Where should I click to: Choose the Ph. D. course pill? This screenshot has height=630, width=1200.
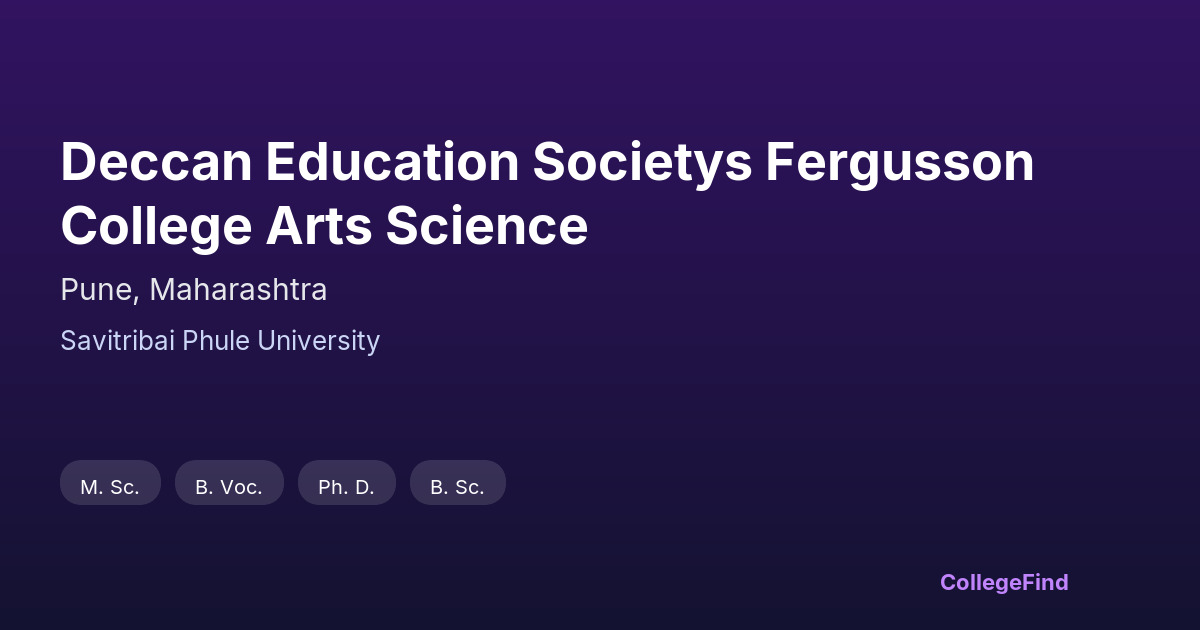(346, 487)
